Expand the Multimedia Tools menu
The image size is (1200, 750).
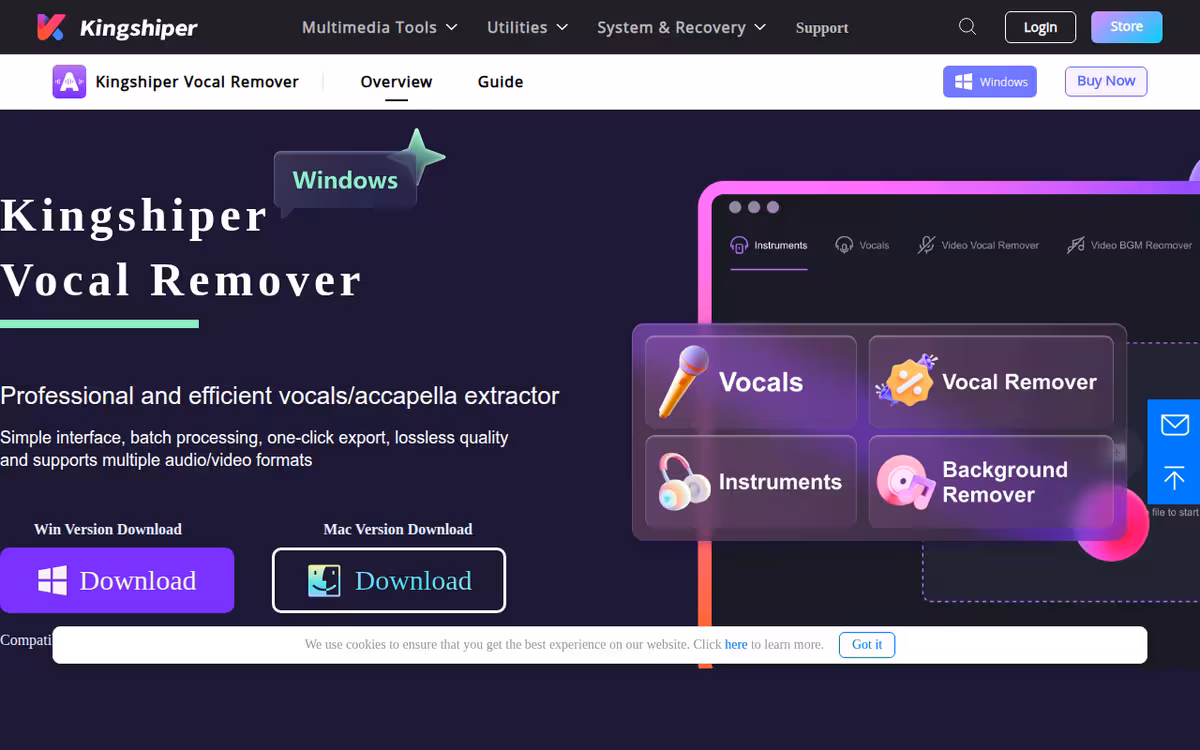380,27
